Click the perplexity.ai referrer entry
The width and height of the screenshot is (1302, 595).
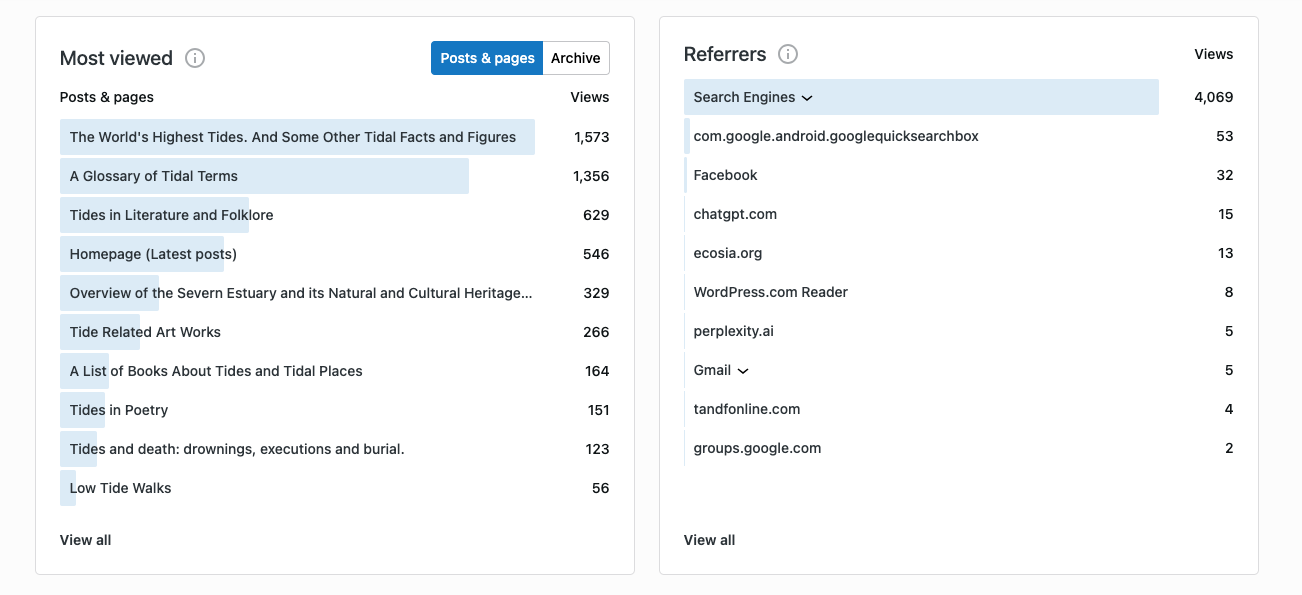pos(733,331)
